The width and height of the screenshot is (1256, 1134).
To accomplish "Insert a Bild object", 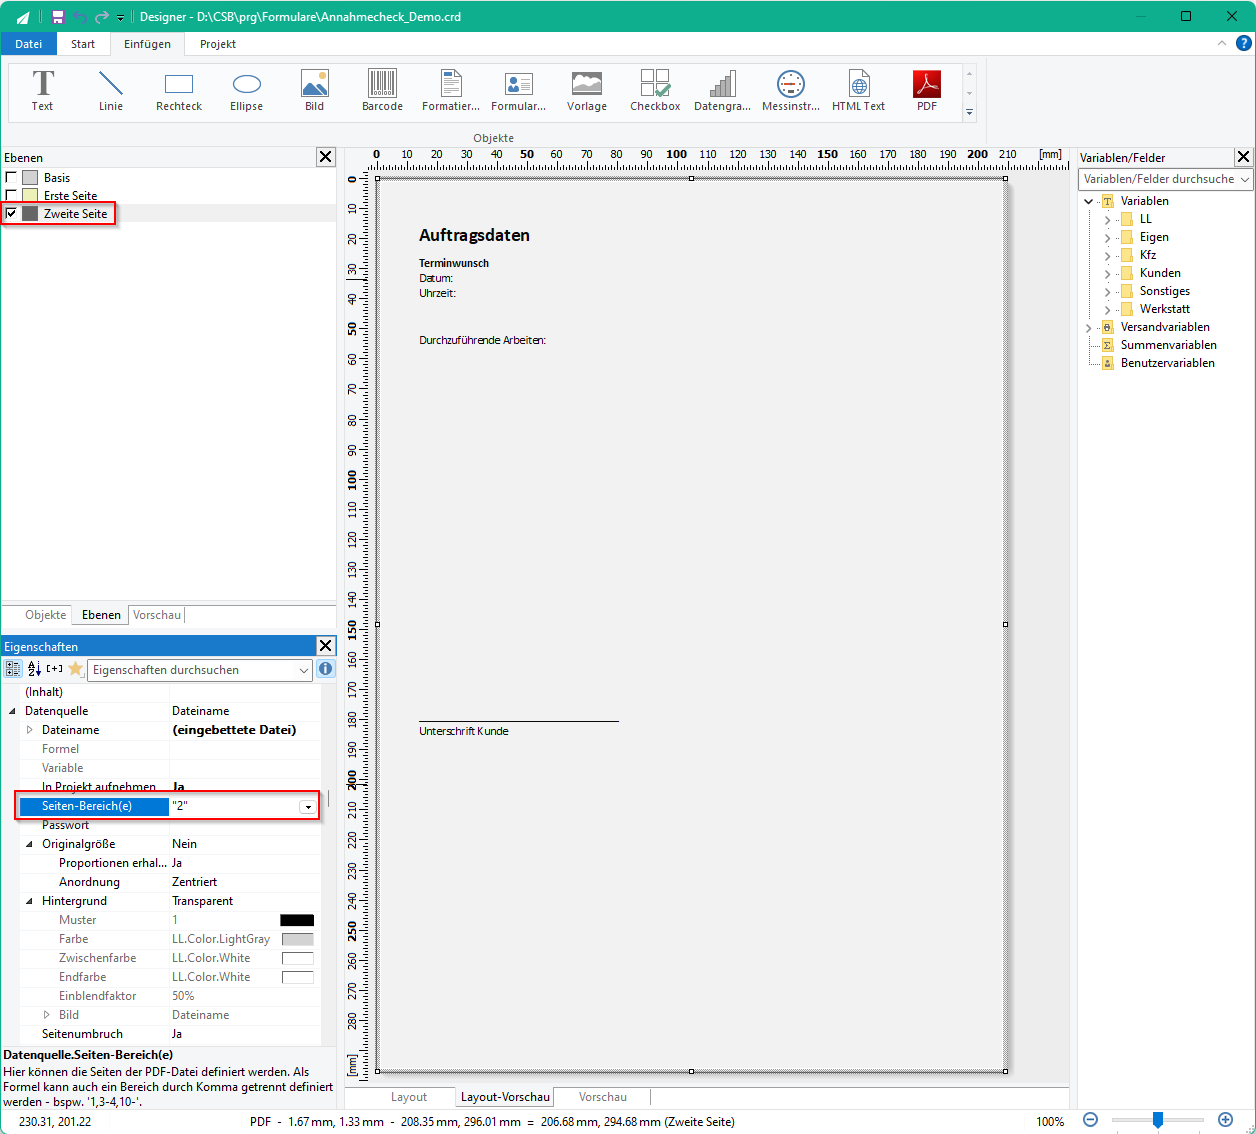I will 315,91.
